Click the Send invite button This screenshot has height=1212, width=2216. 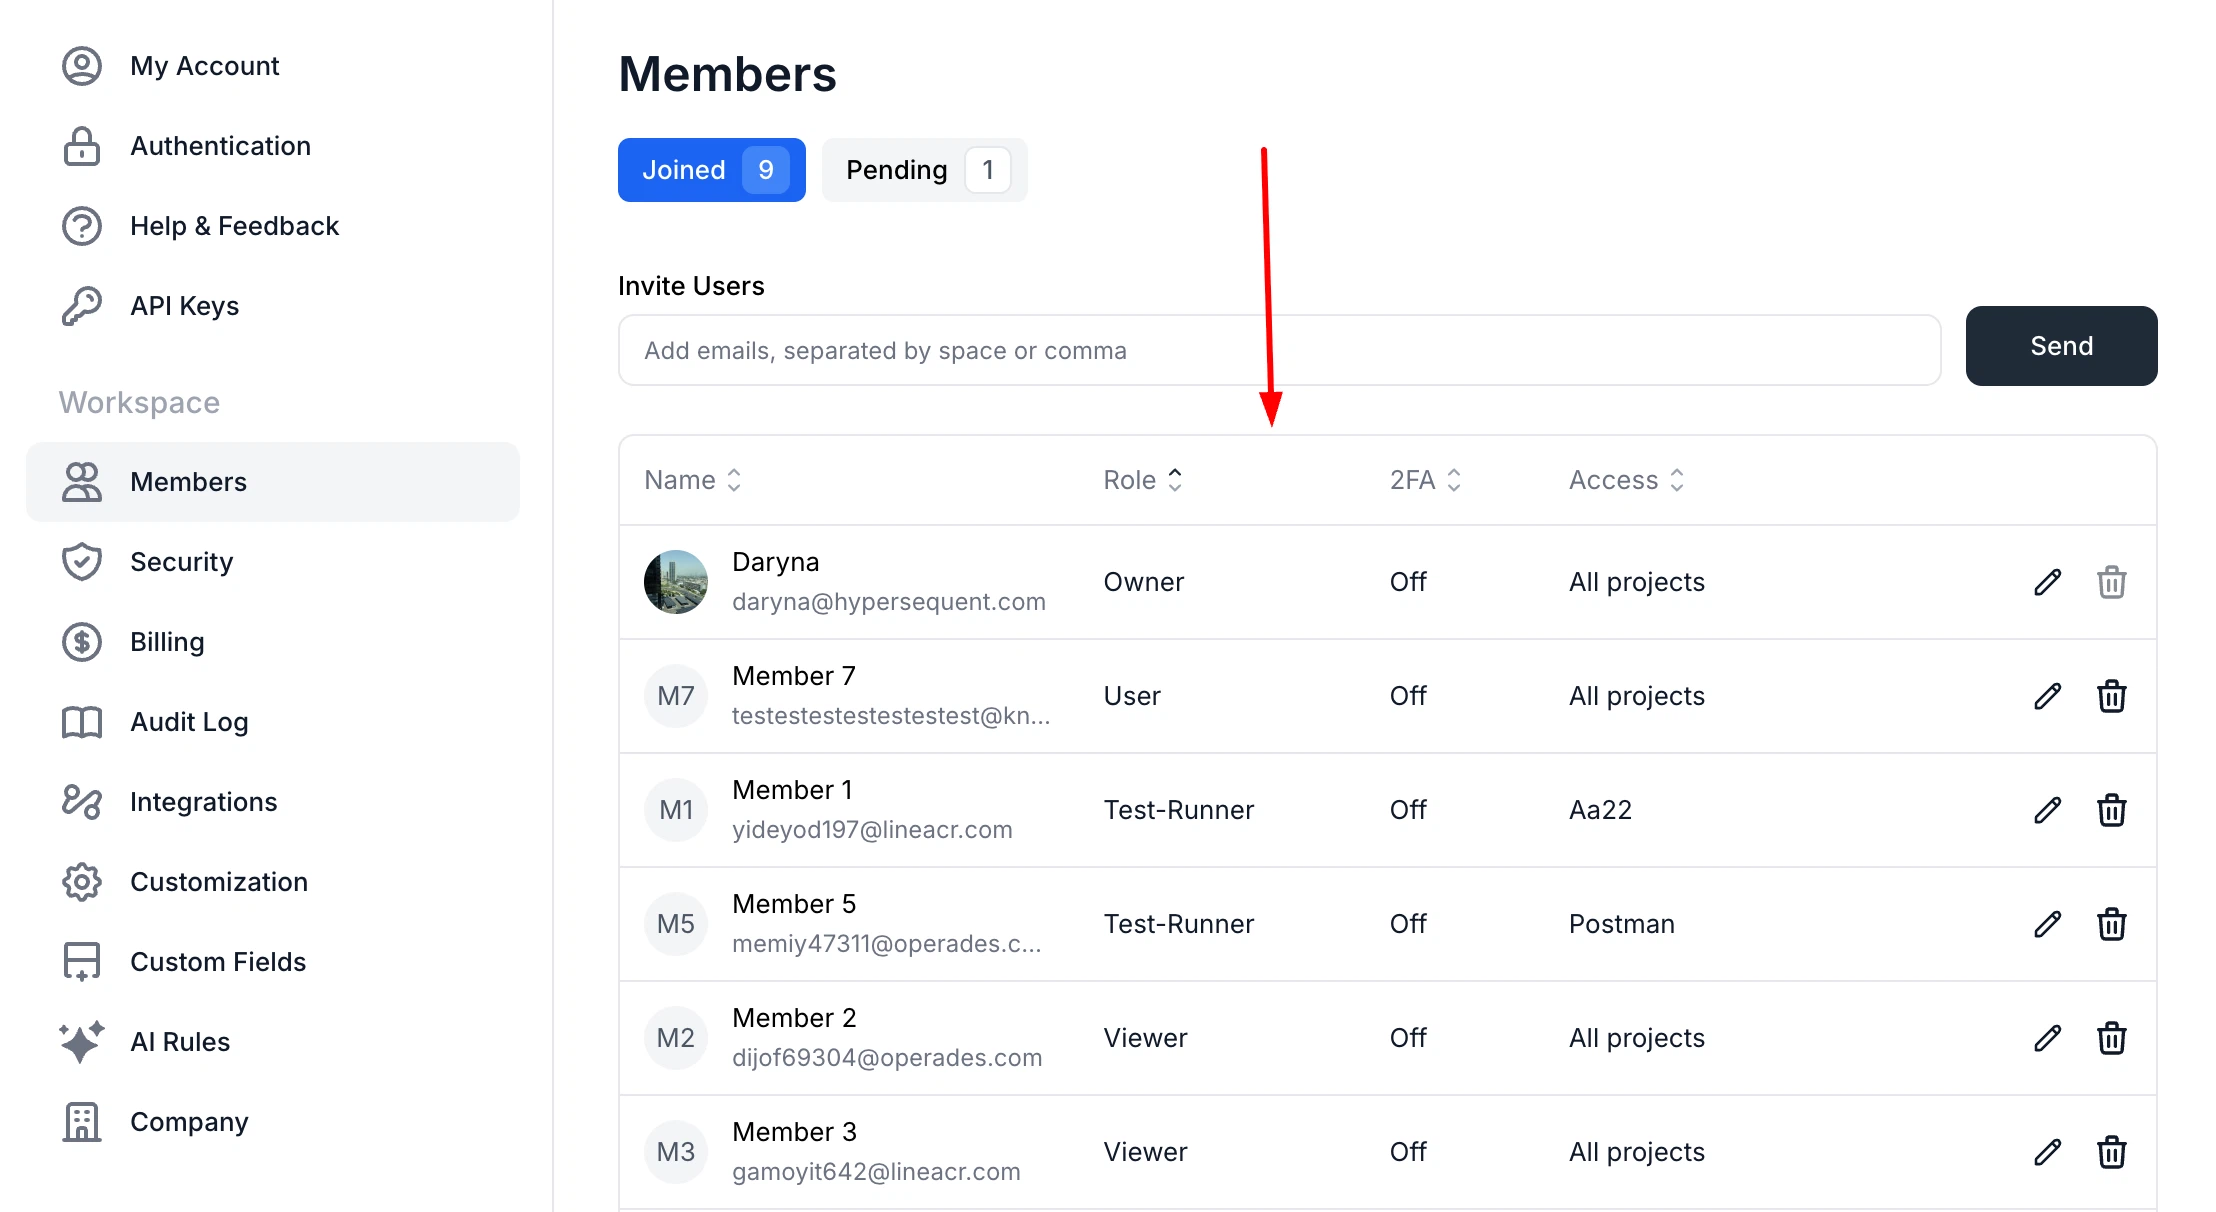pos(2060,346)
